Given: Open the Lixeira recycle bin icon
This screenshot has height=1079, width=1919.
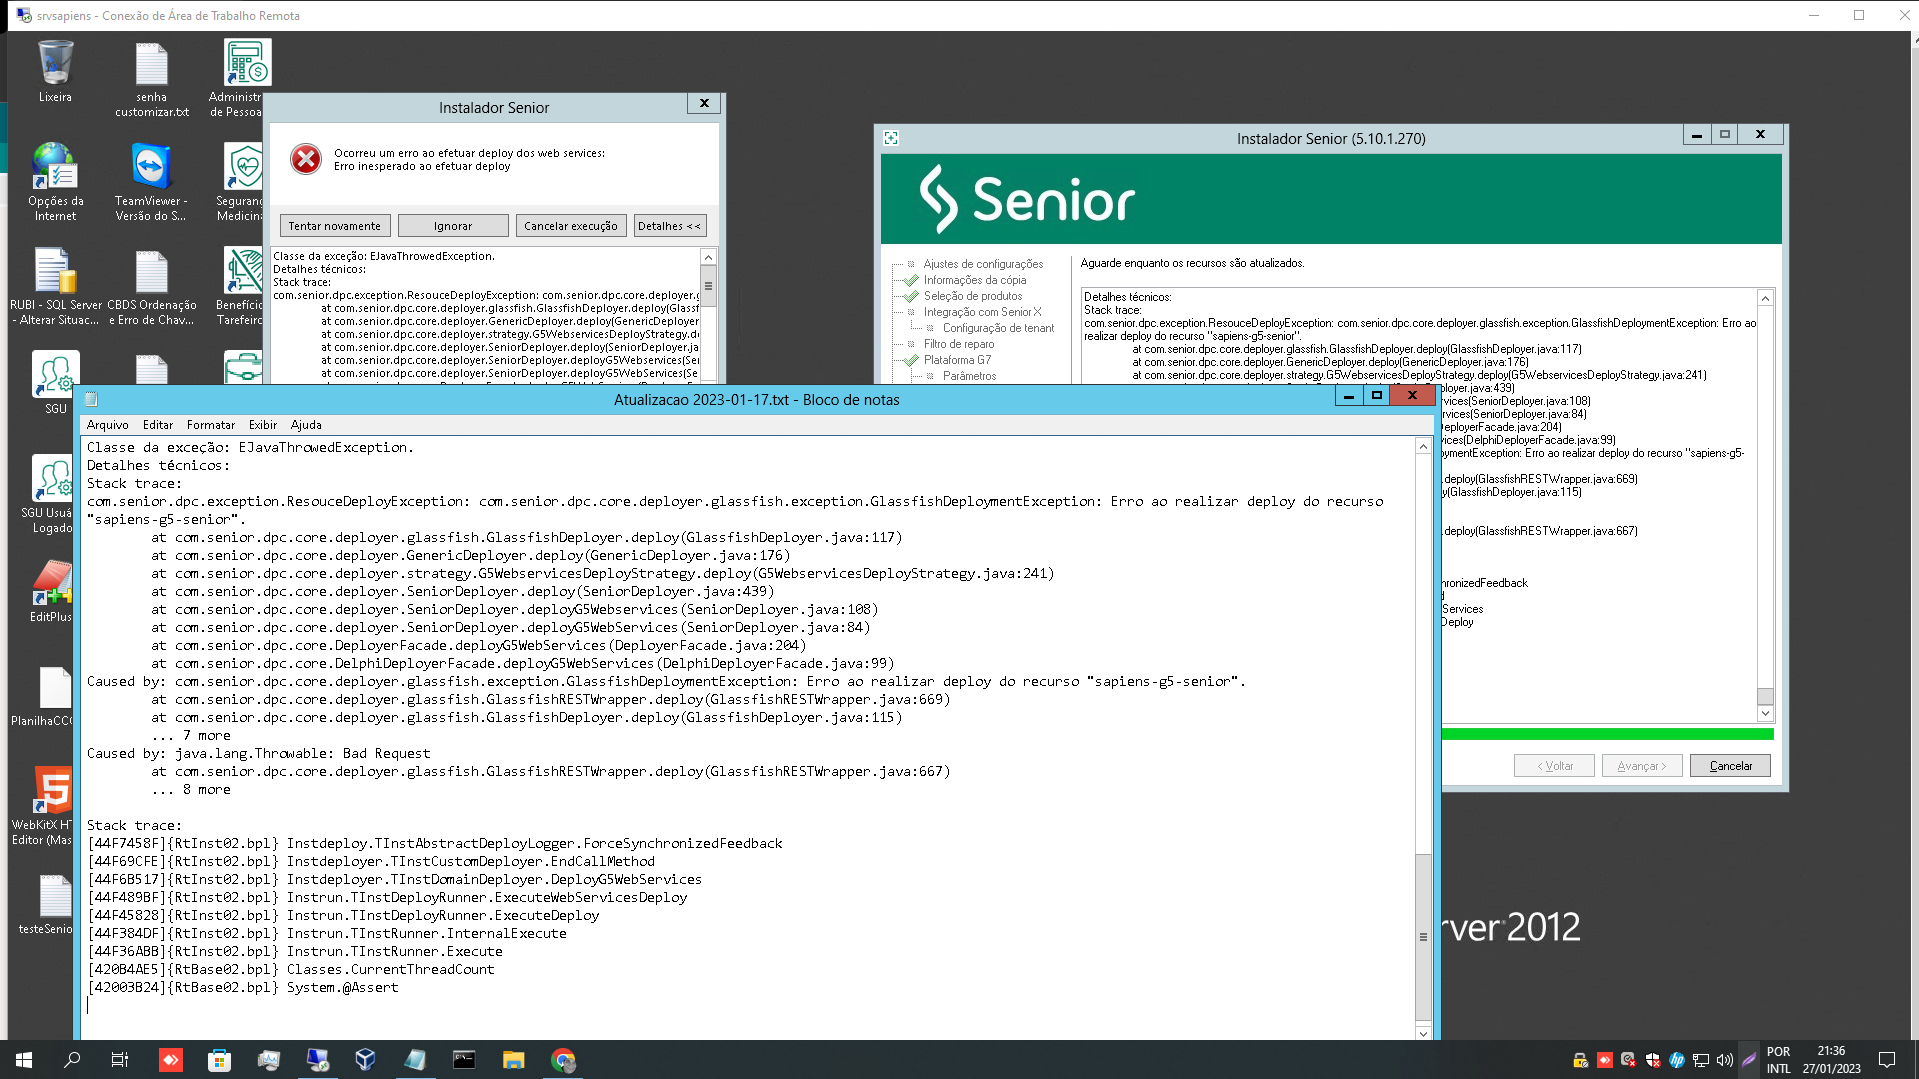Looking at the screenshot, I should (x=55, y=71).
